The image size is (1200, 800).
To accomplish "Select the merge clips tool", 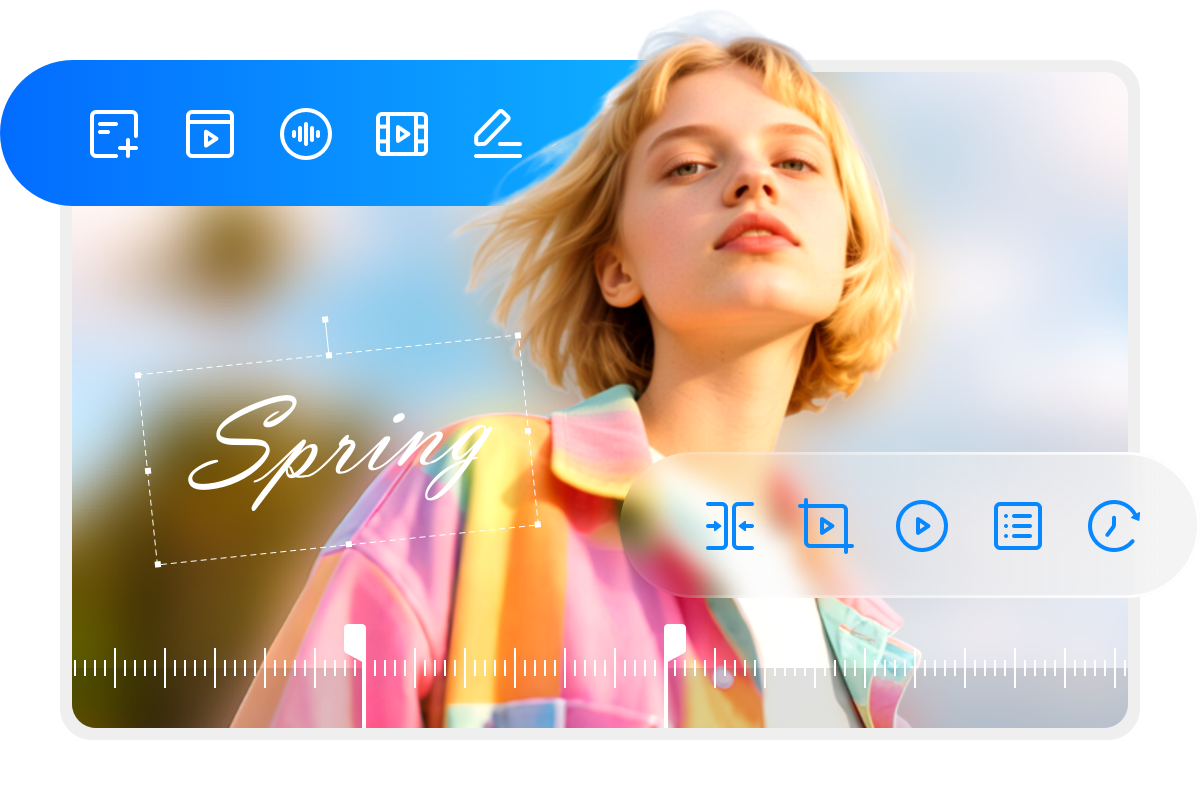I will (x=731, y=527).
